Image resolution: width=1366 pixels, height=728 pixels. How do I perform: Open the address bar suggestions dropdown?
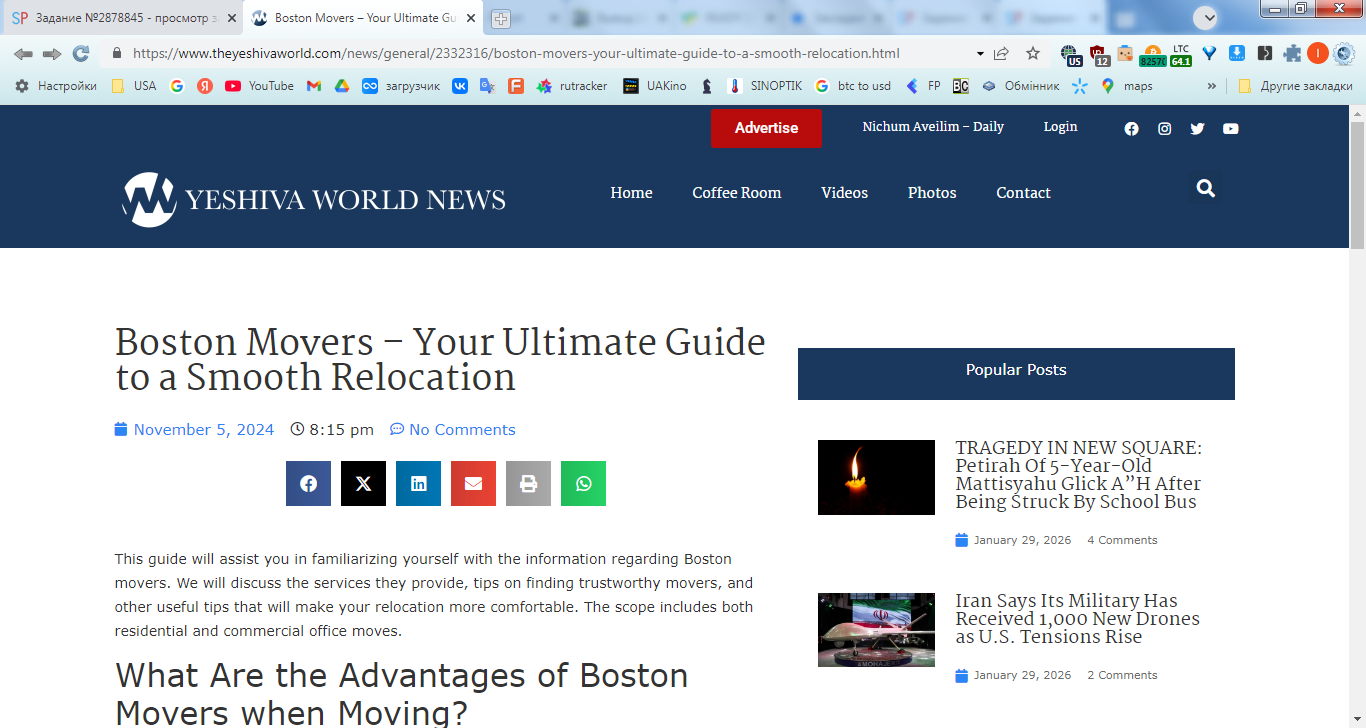point(980,54)
